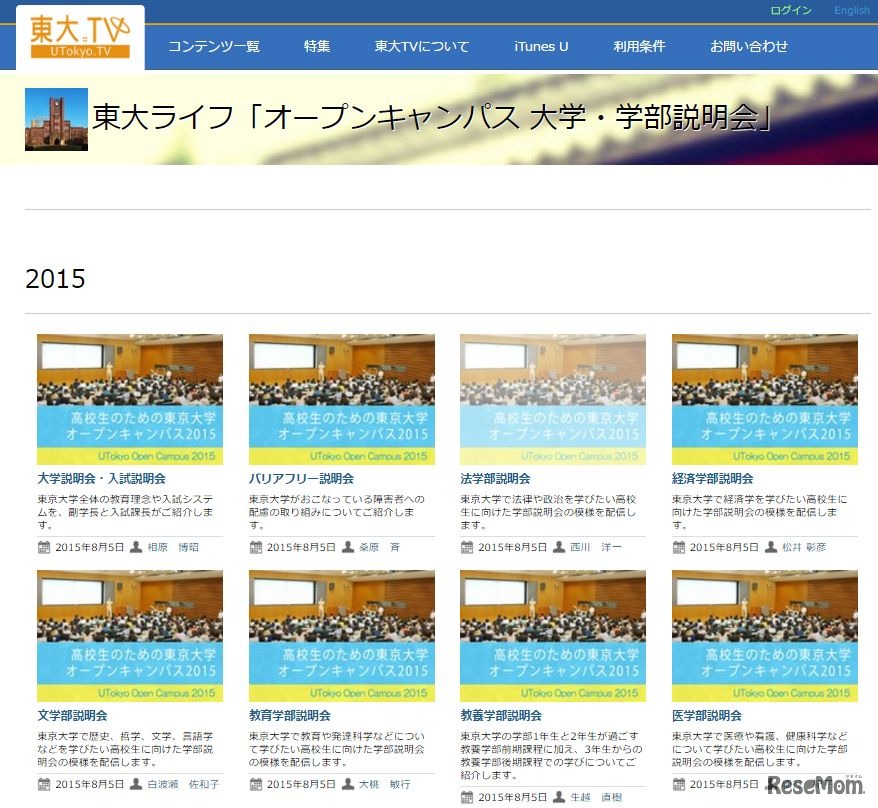Open thumbnail for 教育学部説明会
This screenshot has height=808, width=878.
click(x=342, y=636)
